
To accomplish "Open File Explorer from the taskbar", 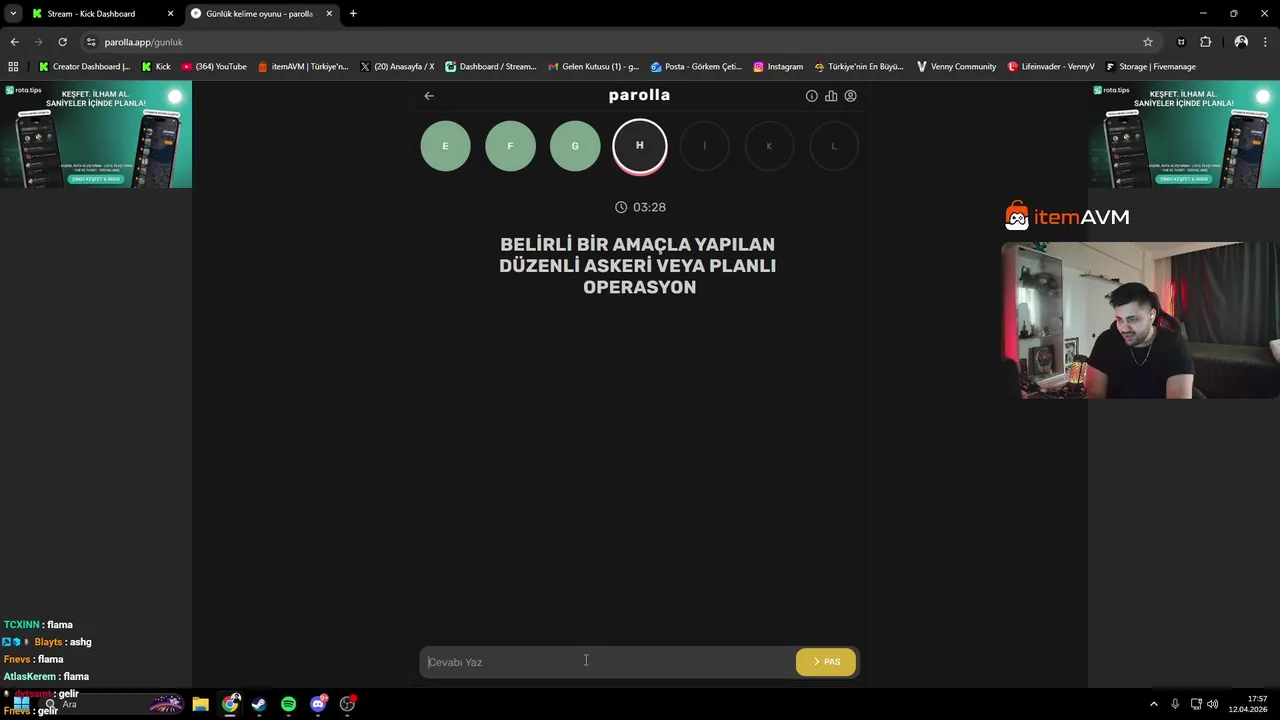I will point(200,704).
